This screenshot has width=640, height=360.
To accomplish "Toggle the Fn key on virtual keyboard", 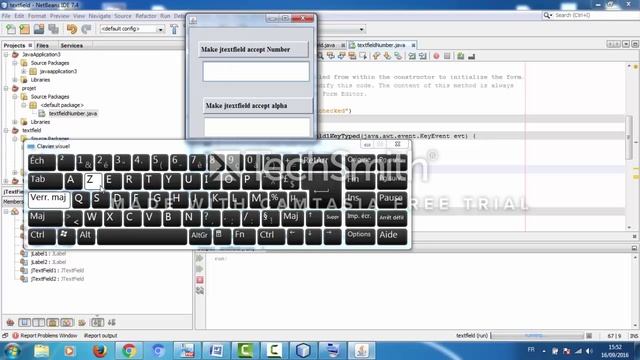I will [244, 237].
